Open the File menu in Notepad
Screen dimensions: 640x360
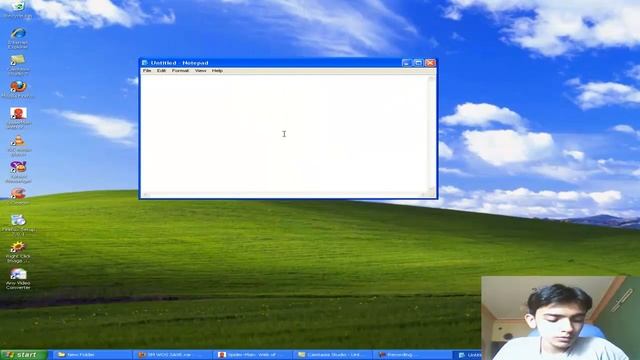click(147, 71)
